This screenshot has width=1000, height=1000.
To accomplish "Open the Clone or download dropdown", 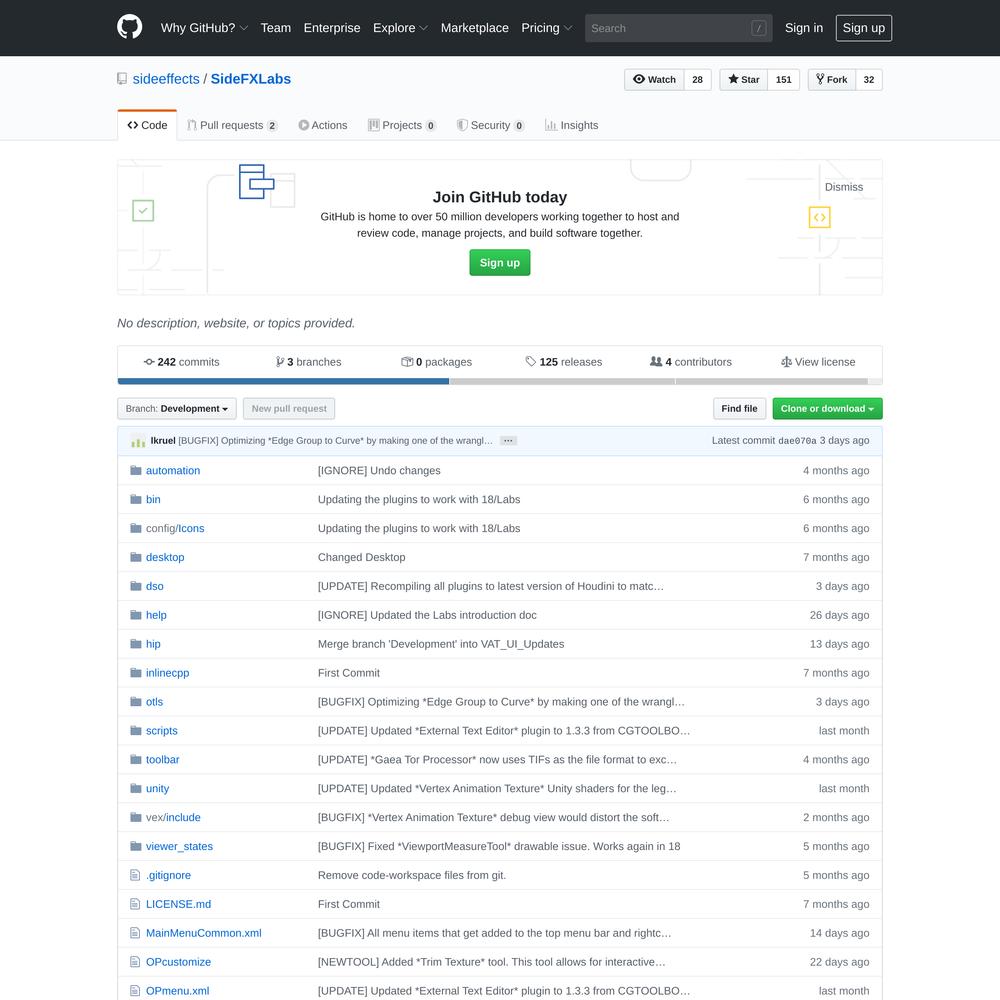I will pos(827,409).
